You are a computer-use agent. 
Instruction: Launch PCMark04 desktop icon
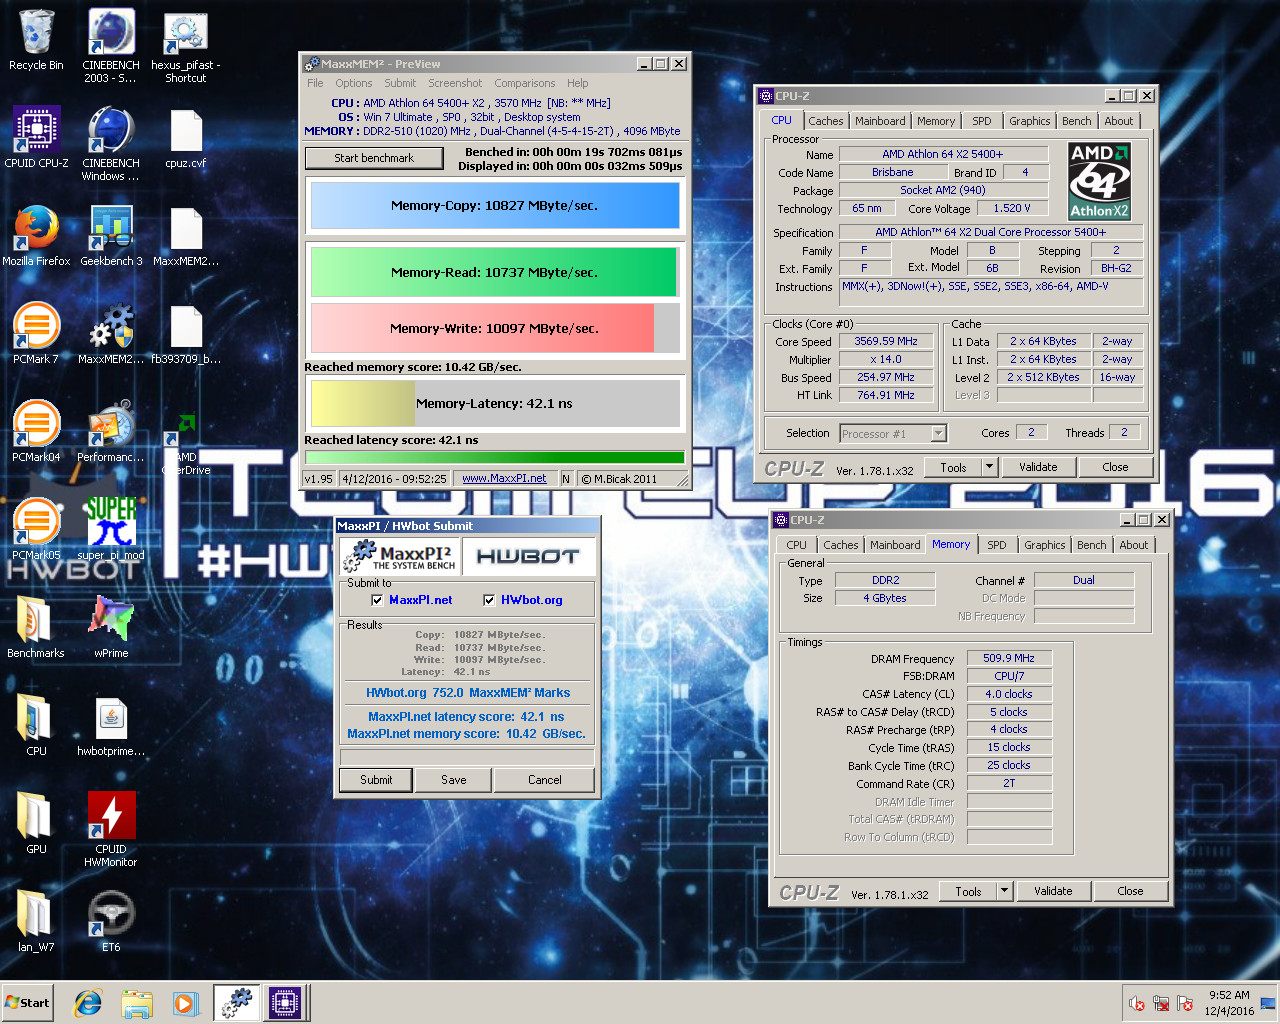tap(37, 431)
